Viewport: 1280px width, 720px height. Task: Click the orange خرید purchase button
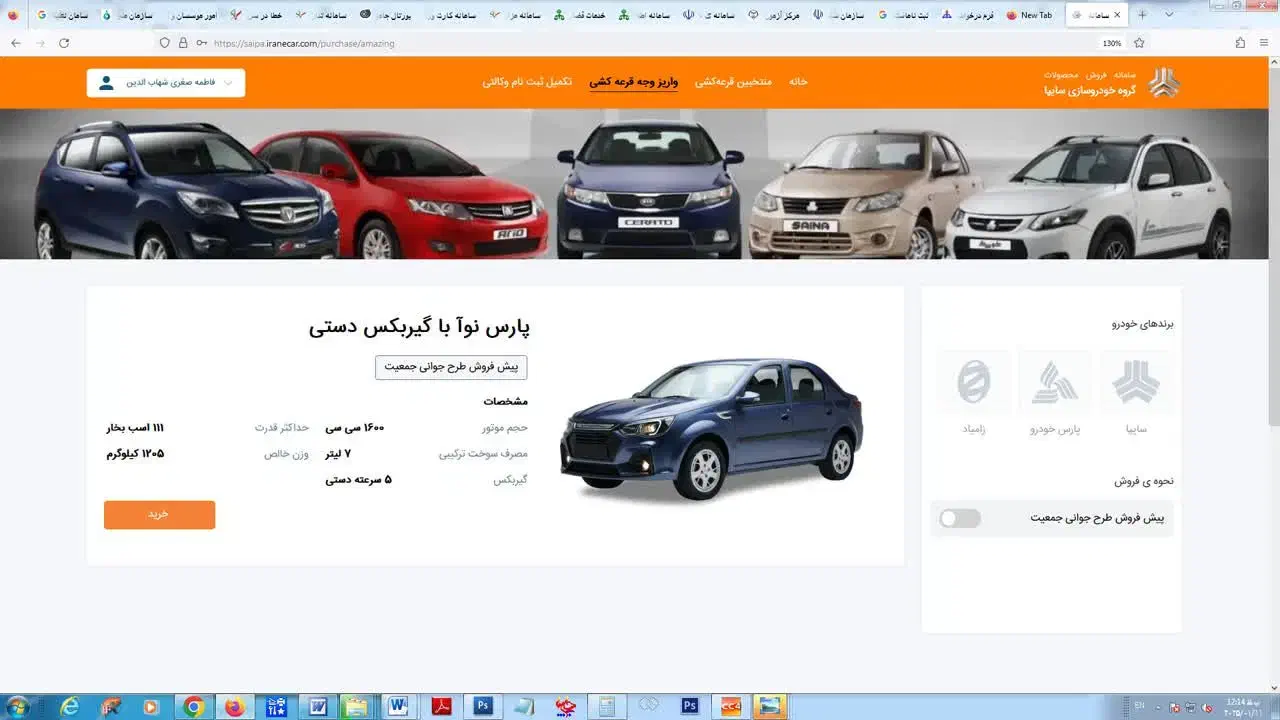tap(159, 514)
